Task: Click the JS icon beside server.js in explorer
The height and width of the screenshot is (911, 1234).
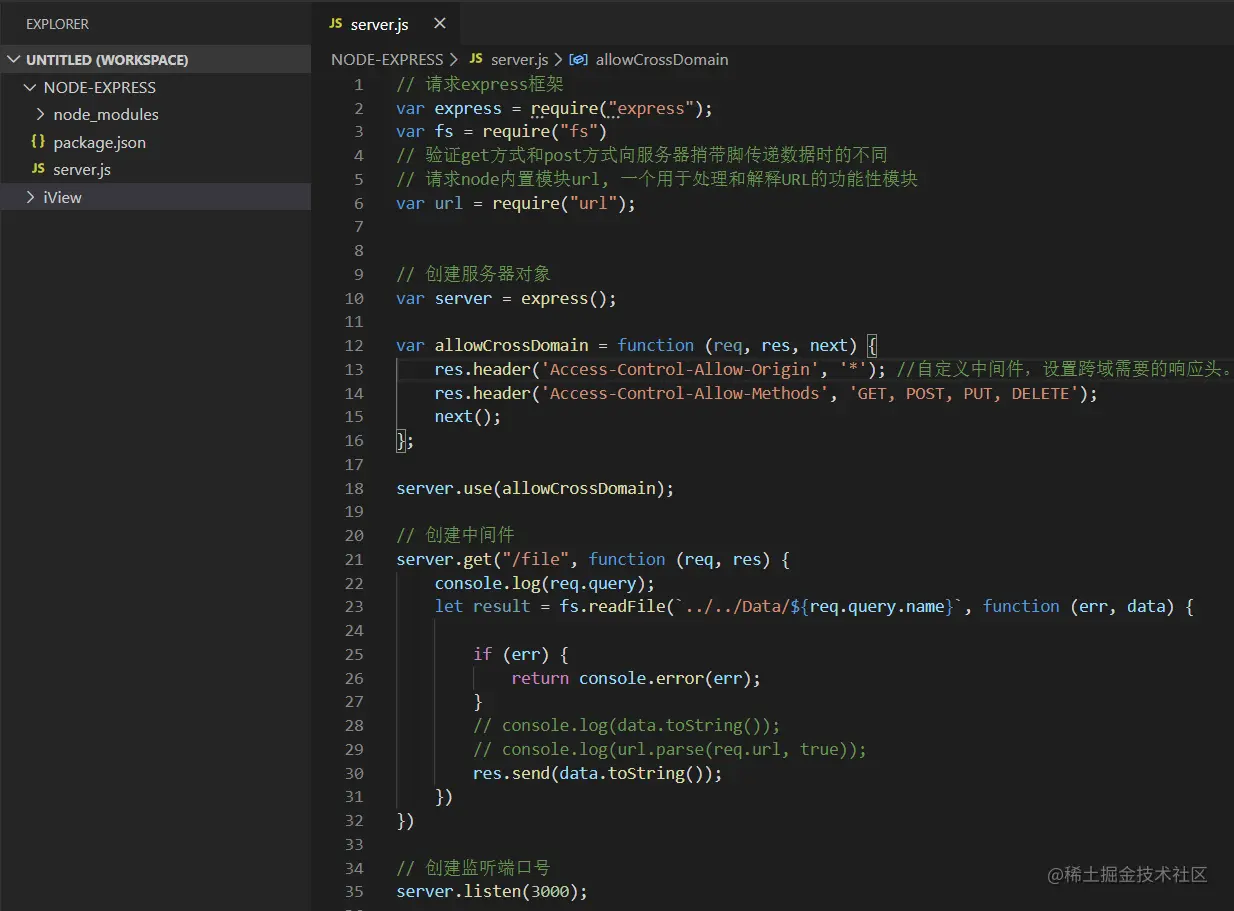Action: point(38,170)
